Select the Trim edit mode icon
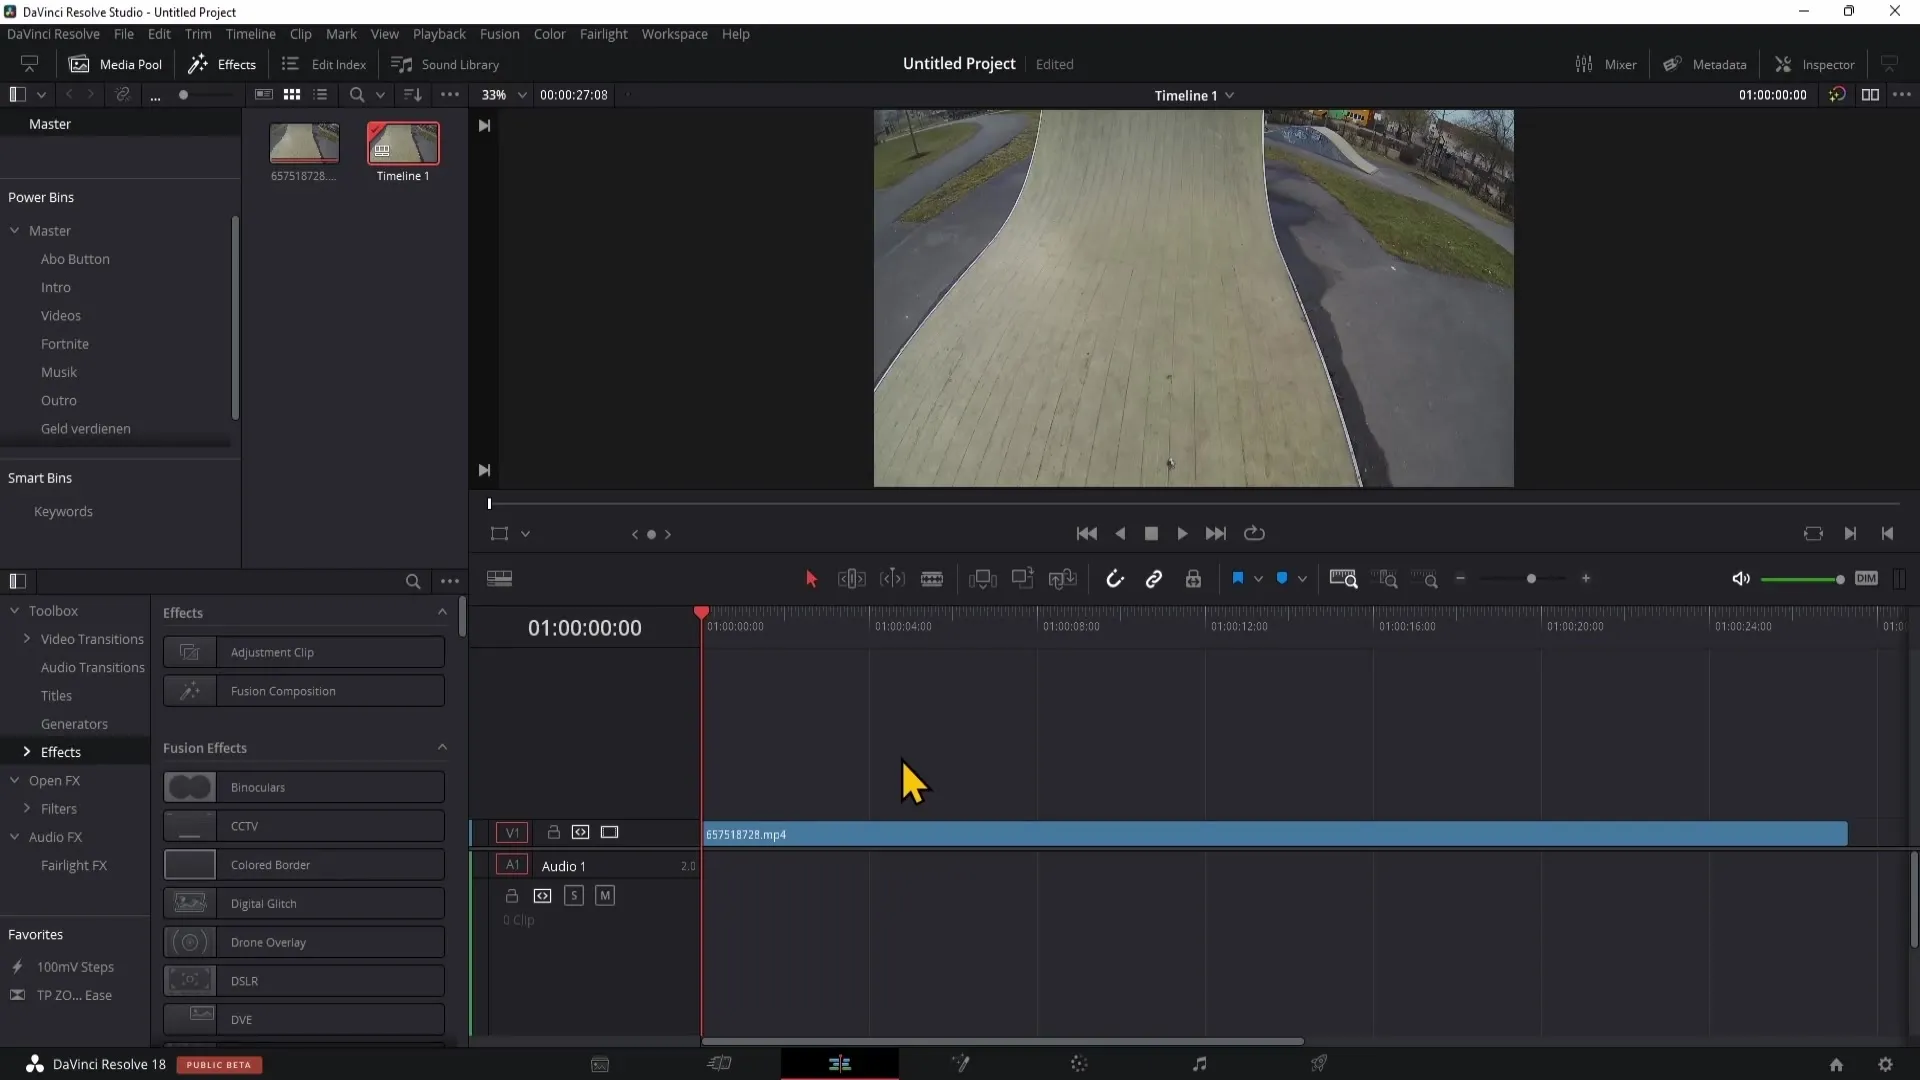Viewport: 1920px width, 1080px height. tap(852, 580)
